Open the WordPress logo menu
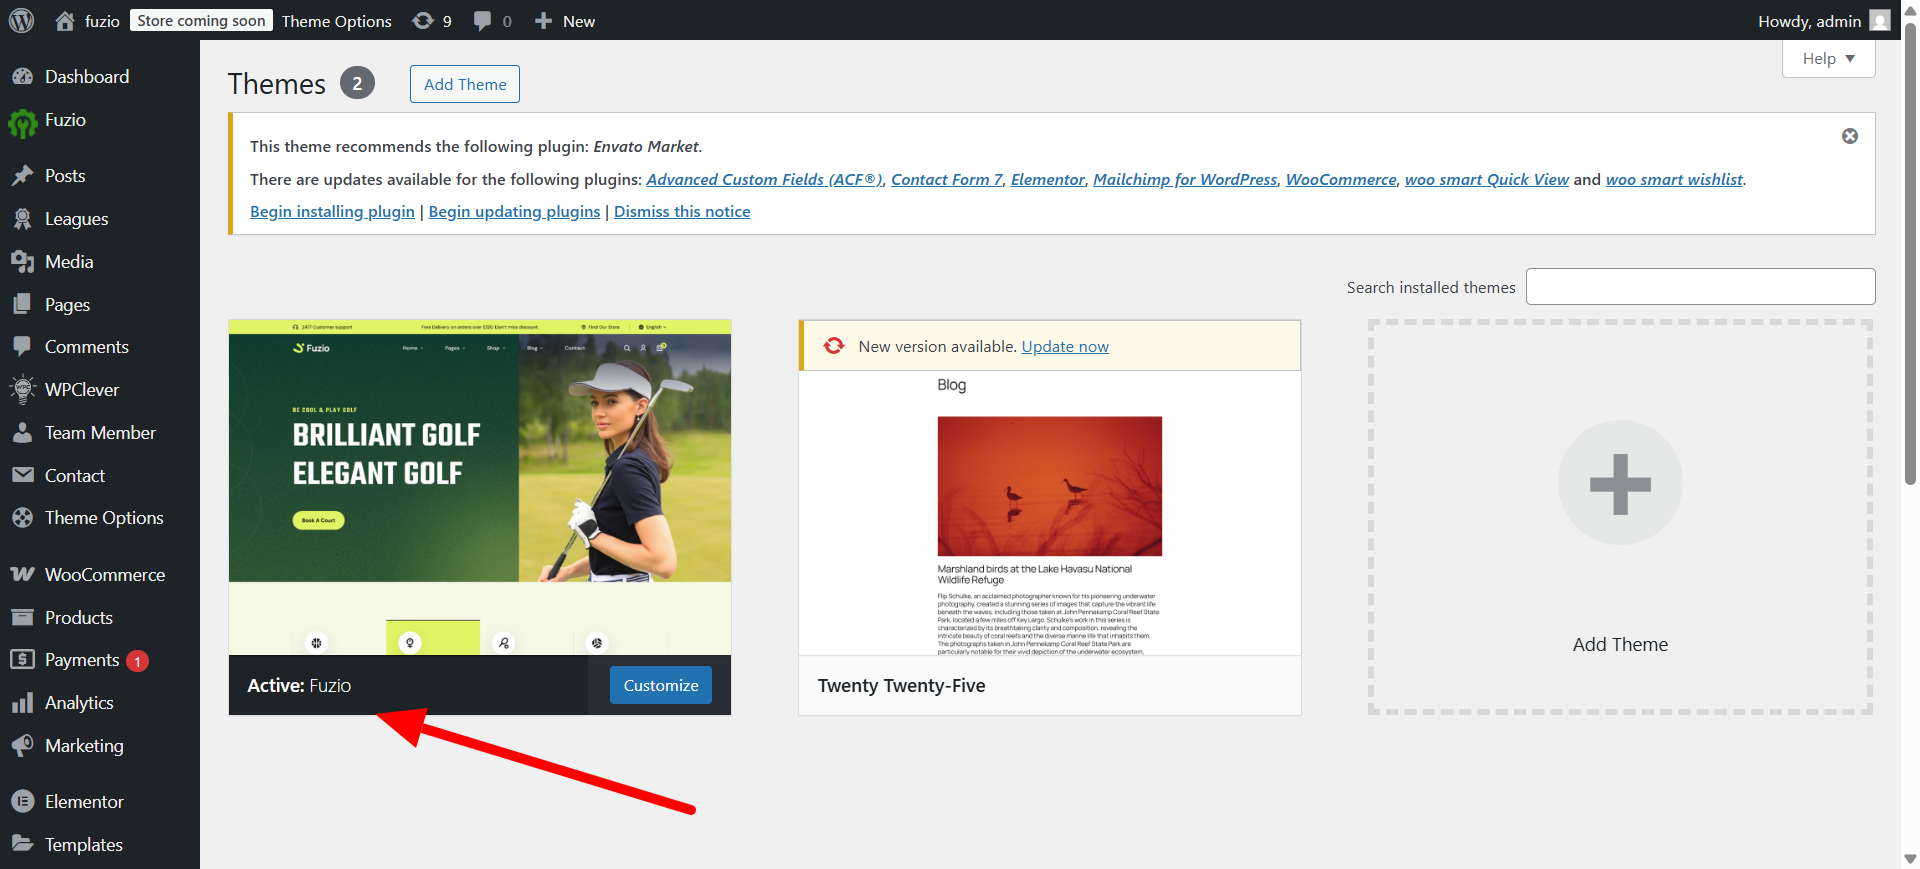 [22, 20]
